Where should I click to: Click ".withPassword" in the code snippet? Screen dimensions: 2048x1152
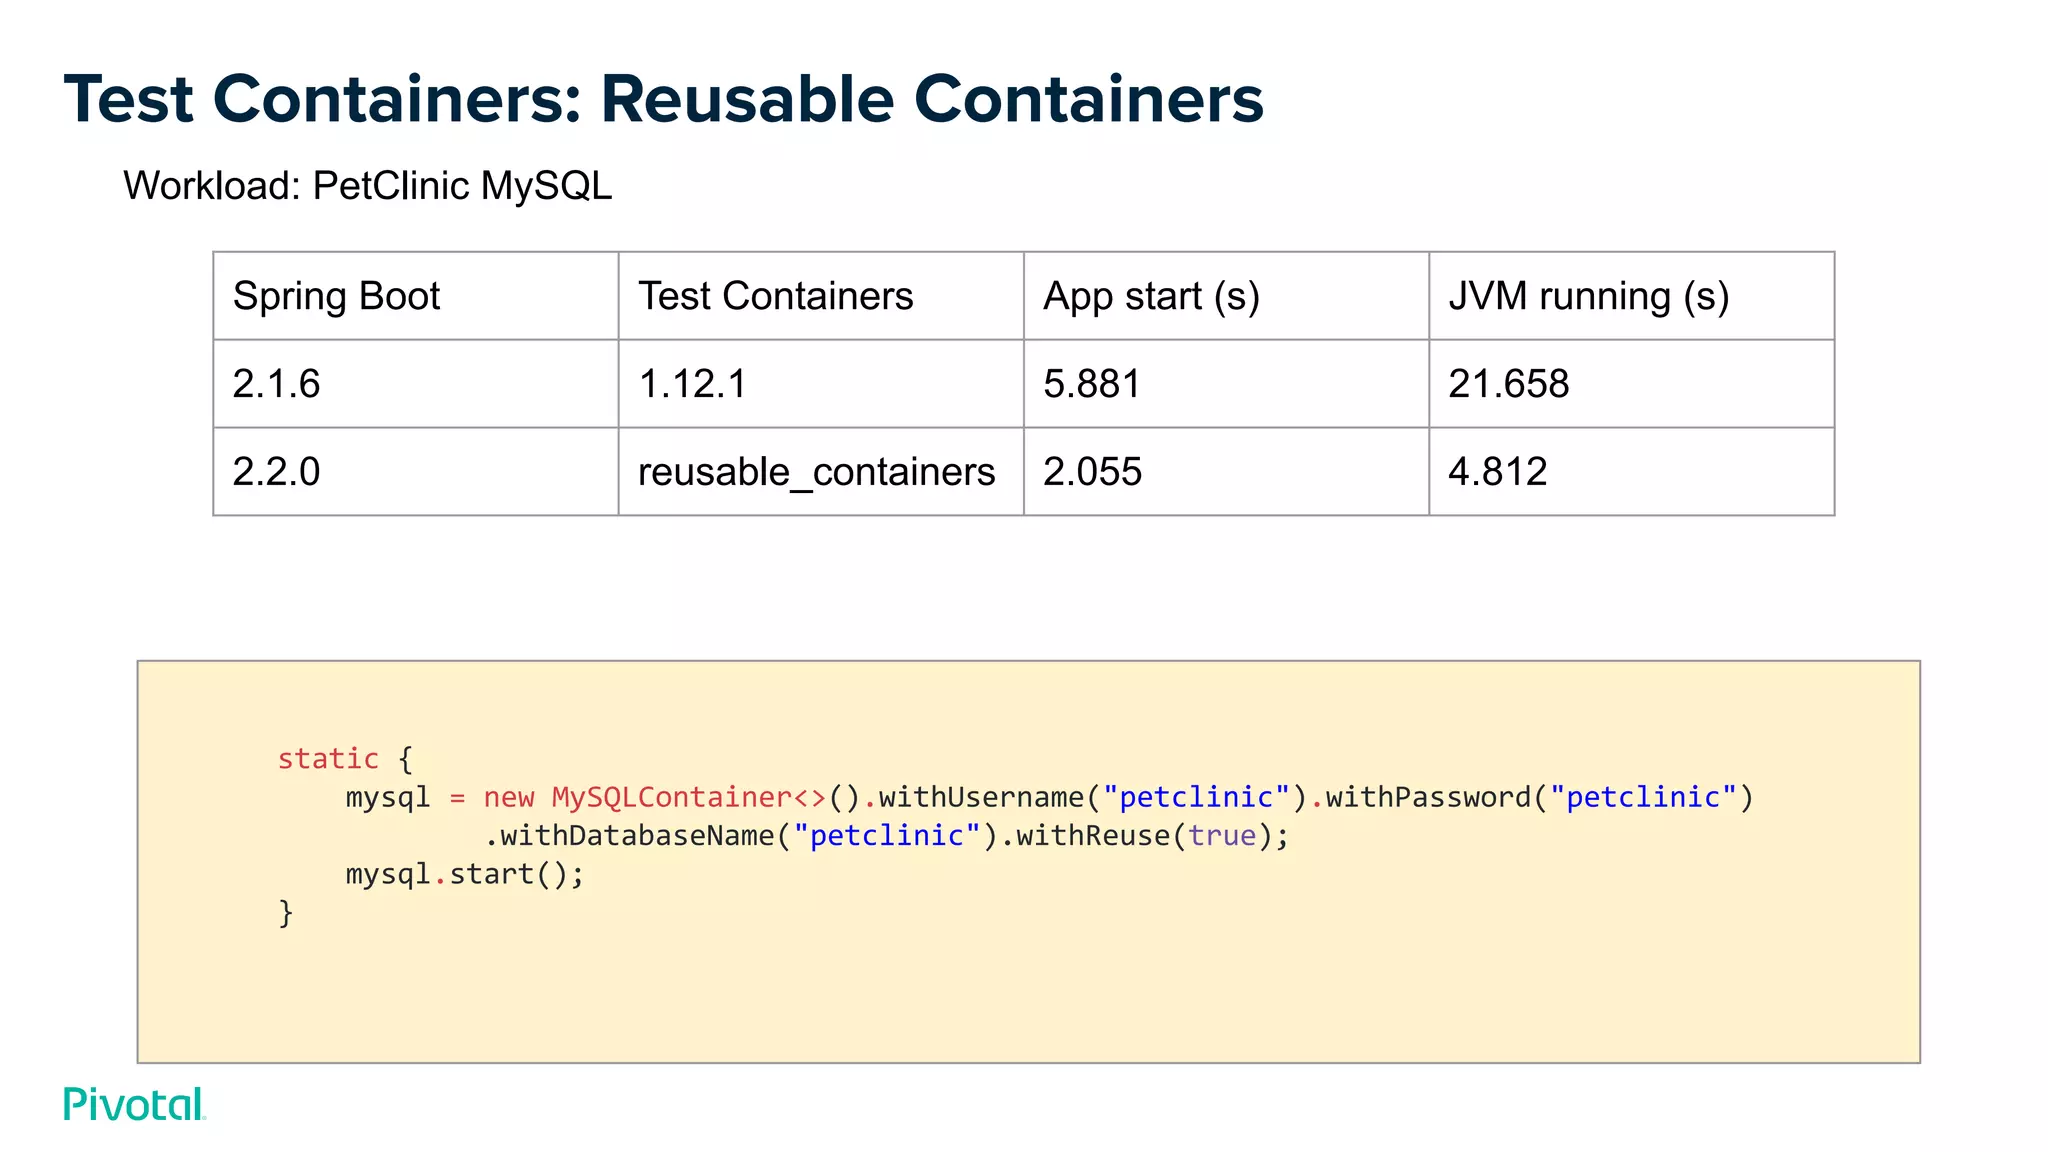pyautogui.click(x=1420, y=797)
